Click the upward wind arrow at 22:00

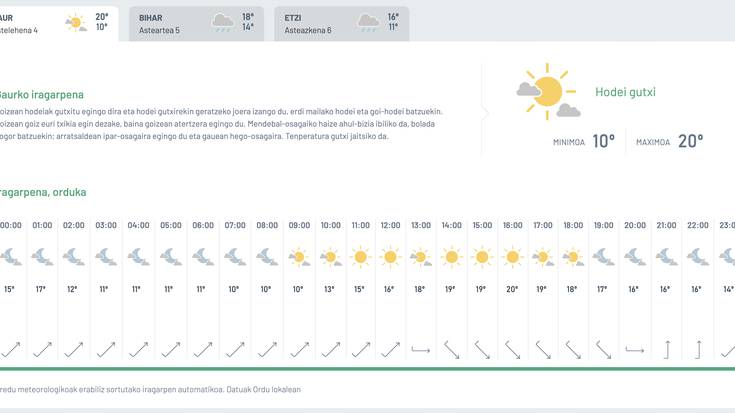pos(698,350)
